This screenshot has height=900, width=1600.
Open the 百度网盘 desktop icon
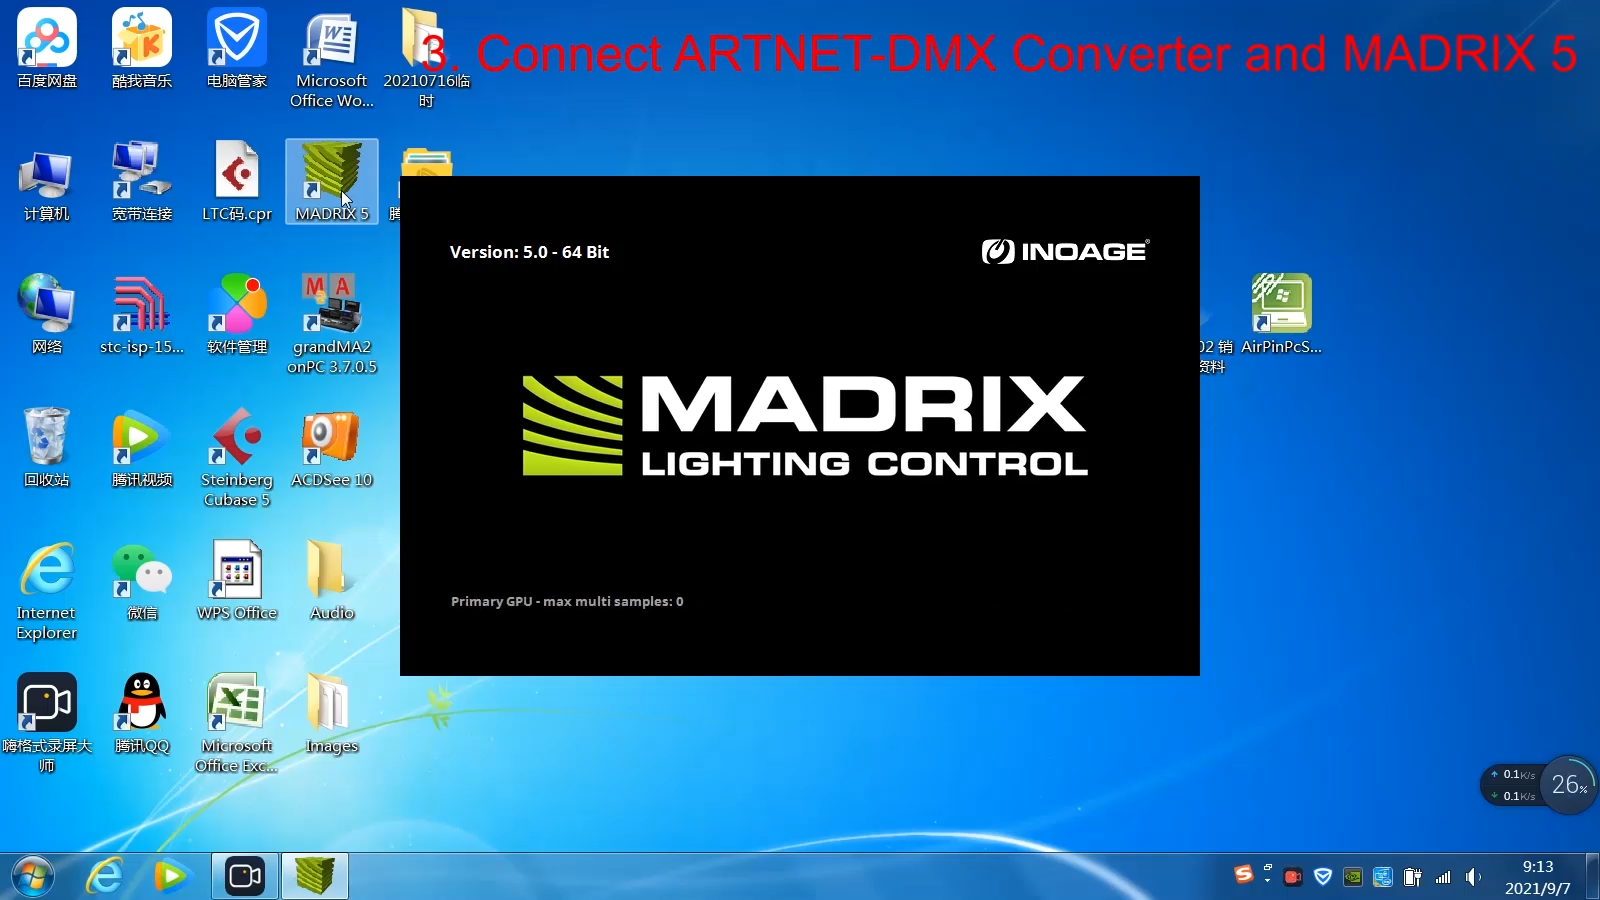47,48
